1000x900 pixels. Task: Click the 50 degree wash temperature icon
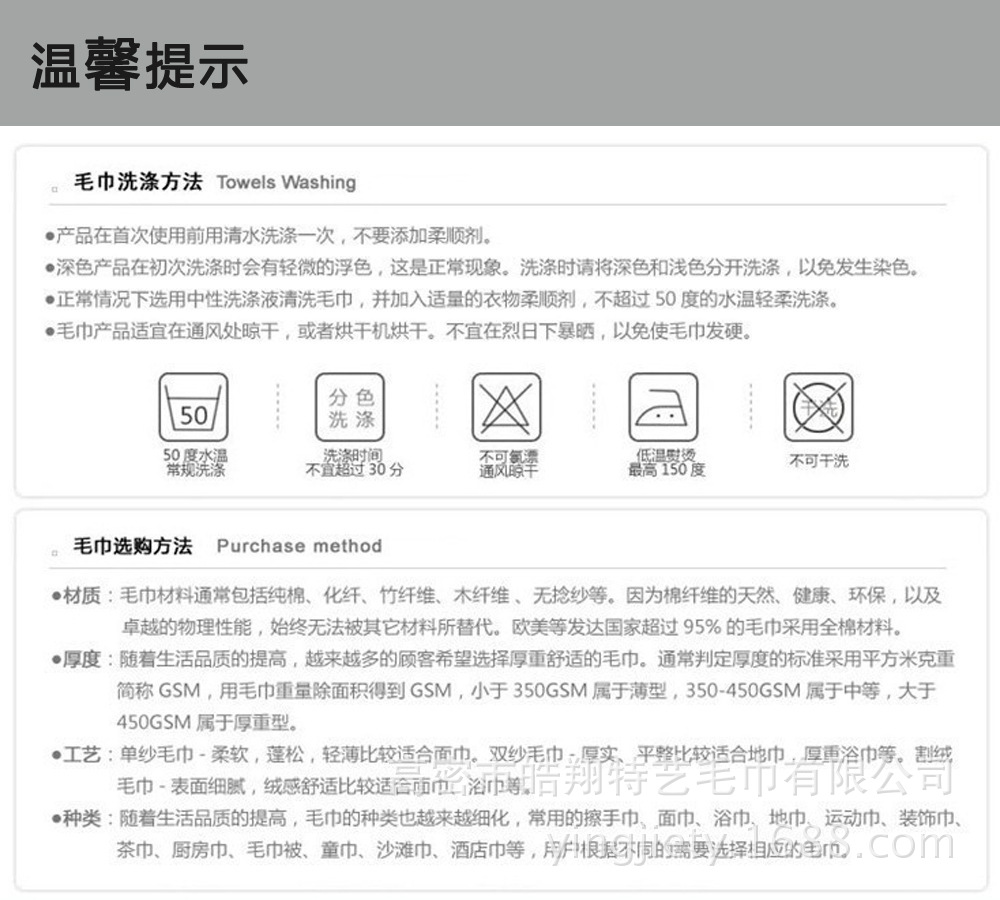193,408
